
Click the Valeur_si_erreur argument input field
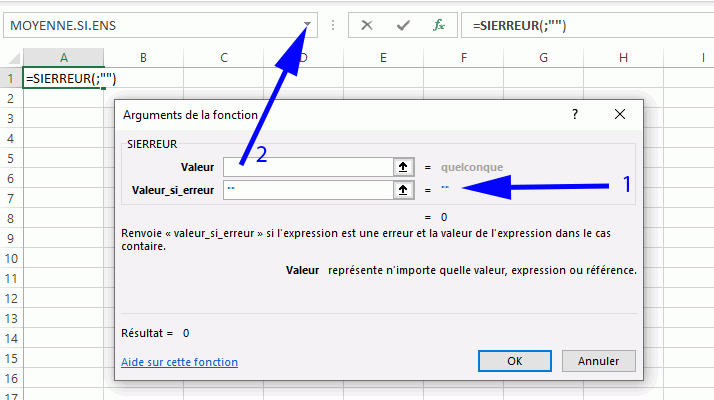308,190
